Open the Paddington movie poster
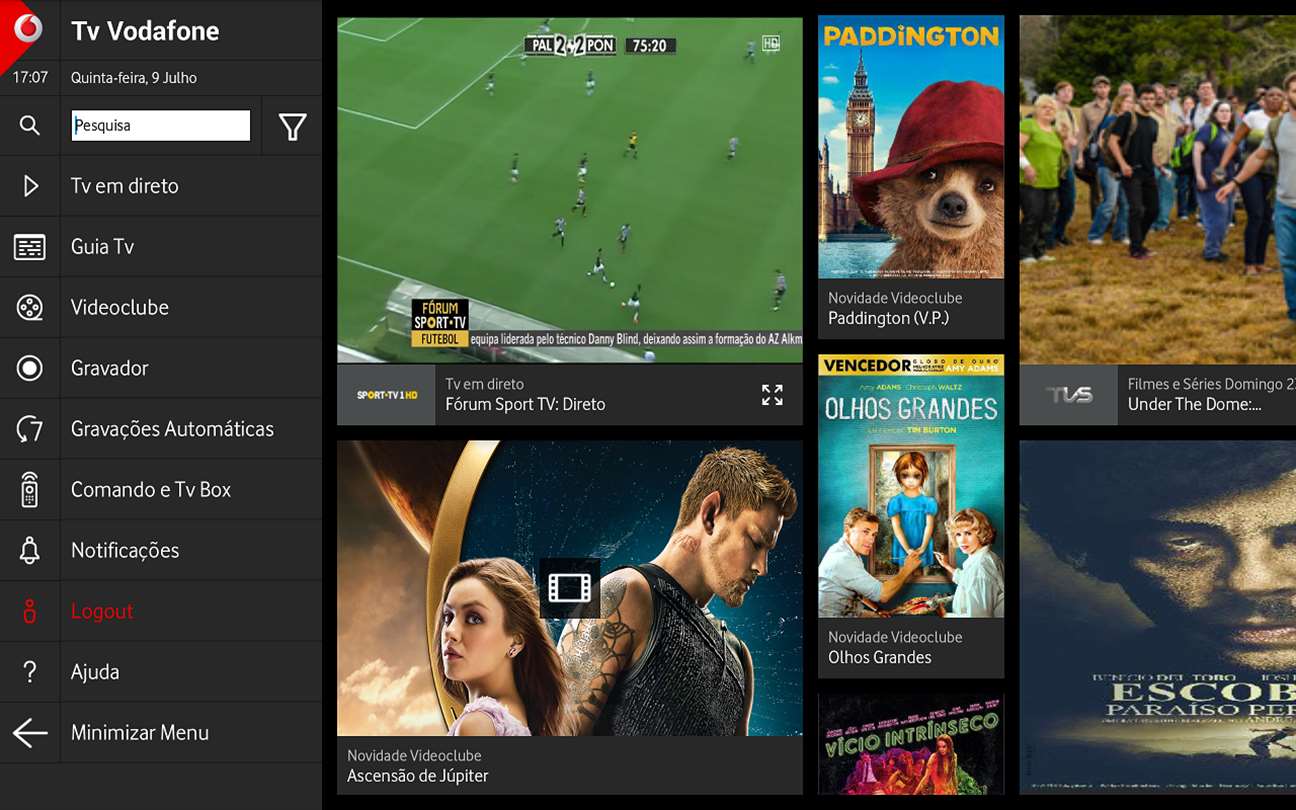The image size is (1296, 810). click(x=911, y=147)
